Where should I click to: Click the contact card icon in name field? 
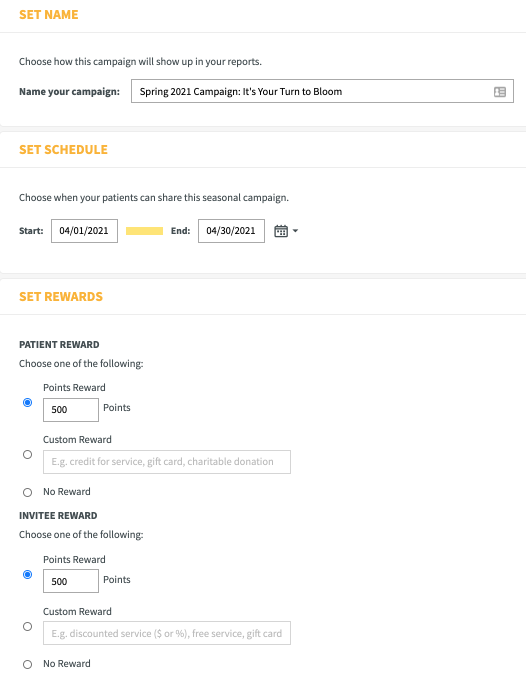click(x=500, y=91)
